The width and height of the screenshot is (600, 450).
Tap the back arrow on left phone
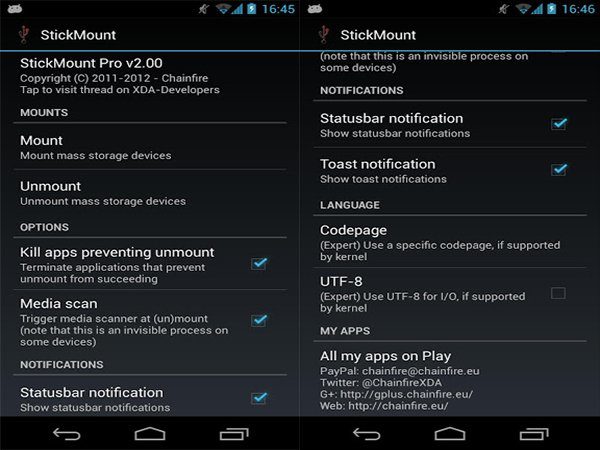(x=67, y=434)
